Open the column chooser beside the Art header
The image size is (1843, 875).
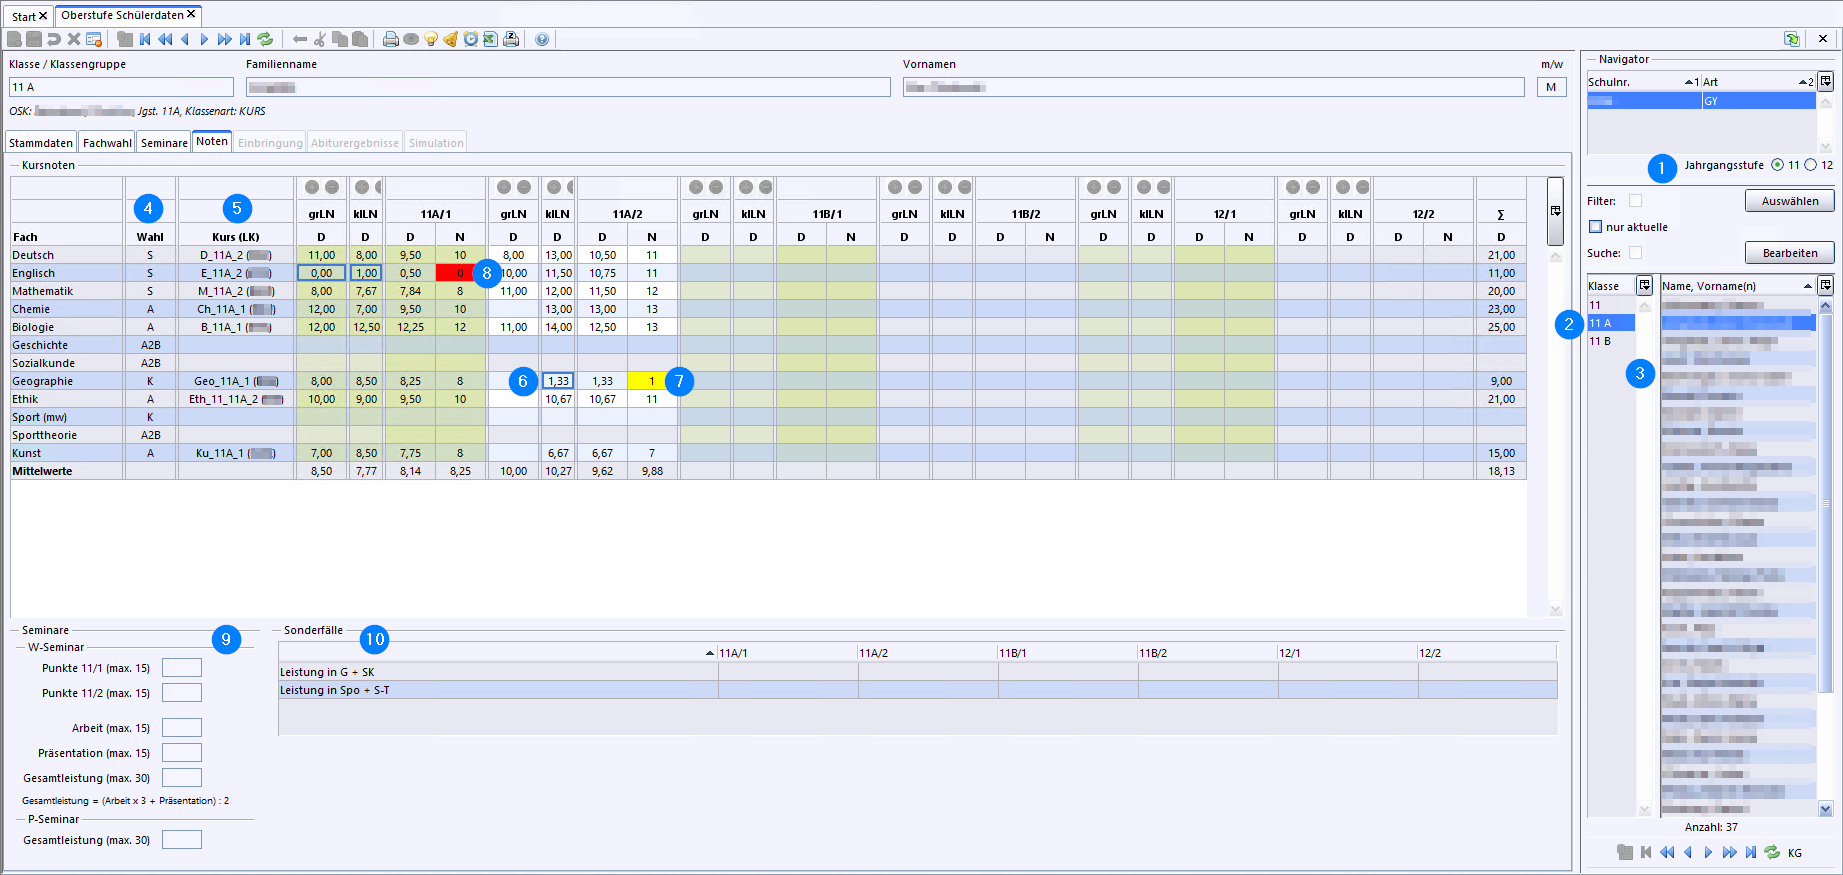tap(1826, 81)
